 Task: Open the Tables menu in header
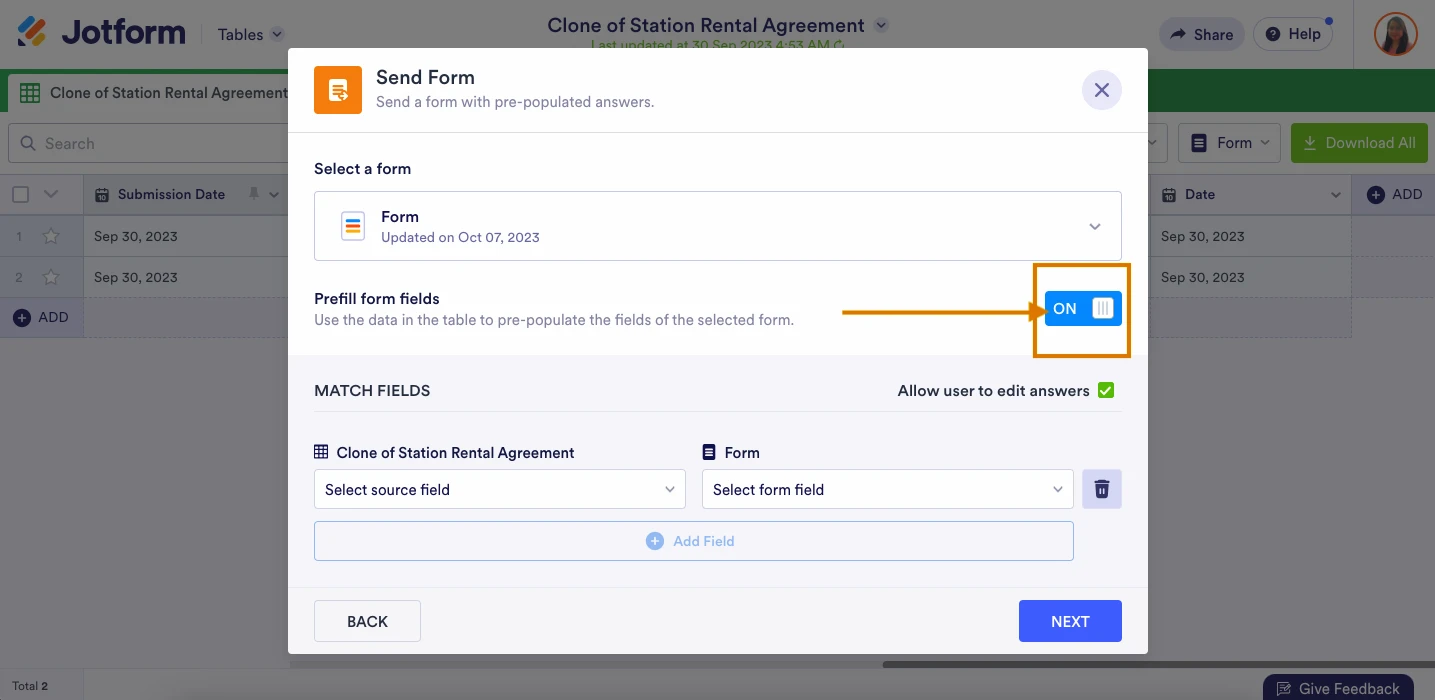[250, 34]
